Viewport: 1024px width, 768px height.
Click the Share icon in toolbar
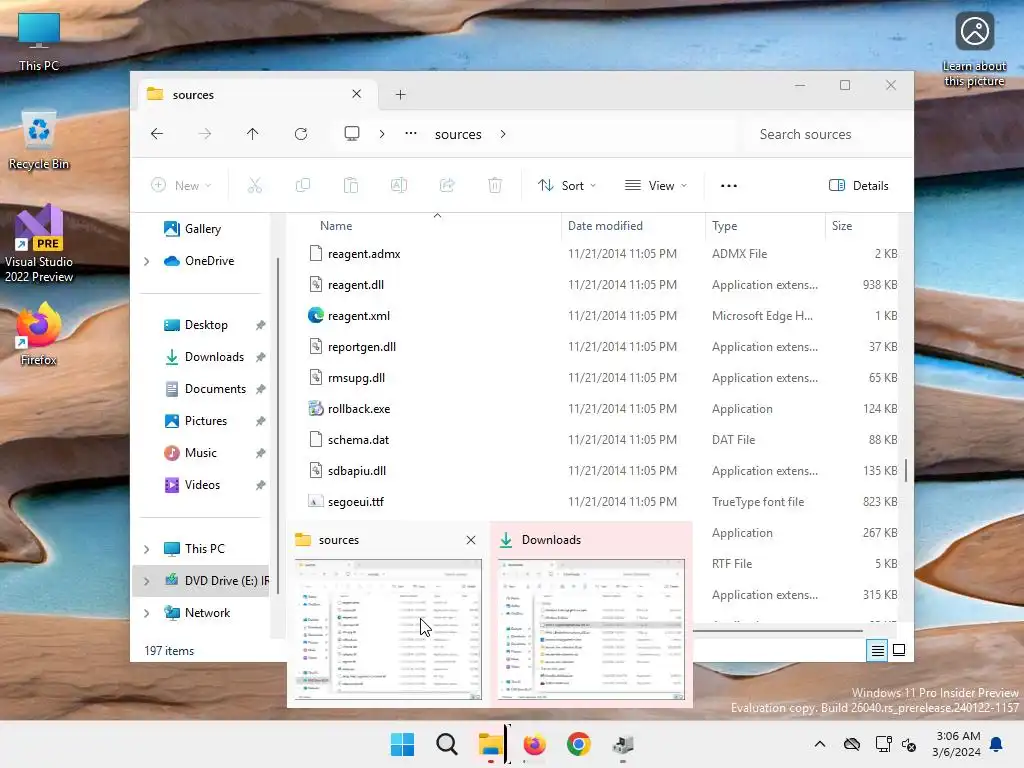click(x=447, y=185)
